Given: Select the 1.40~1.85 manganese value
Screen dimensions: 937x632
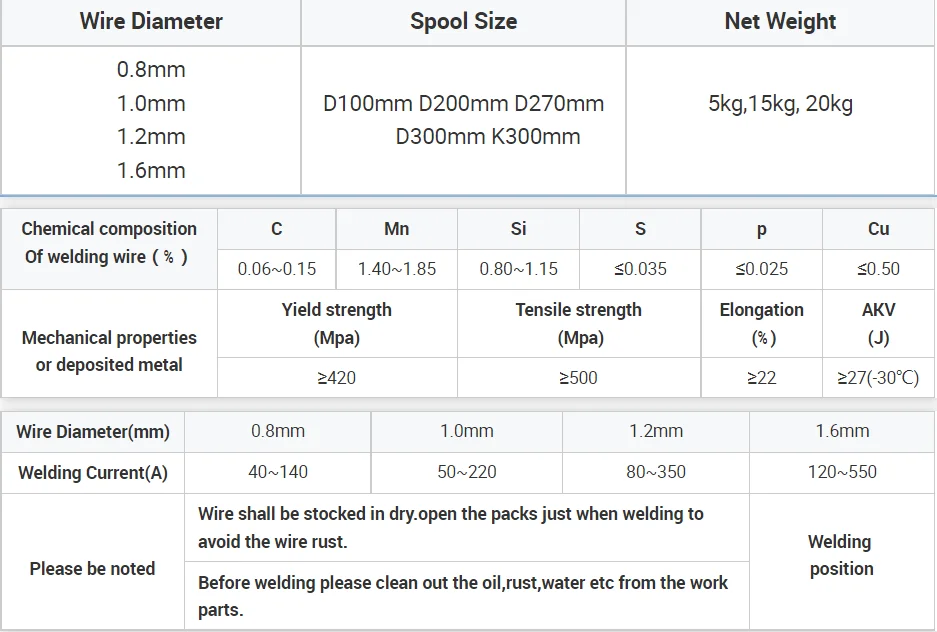Looking at the screenshot, I should coord(397,269).
